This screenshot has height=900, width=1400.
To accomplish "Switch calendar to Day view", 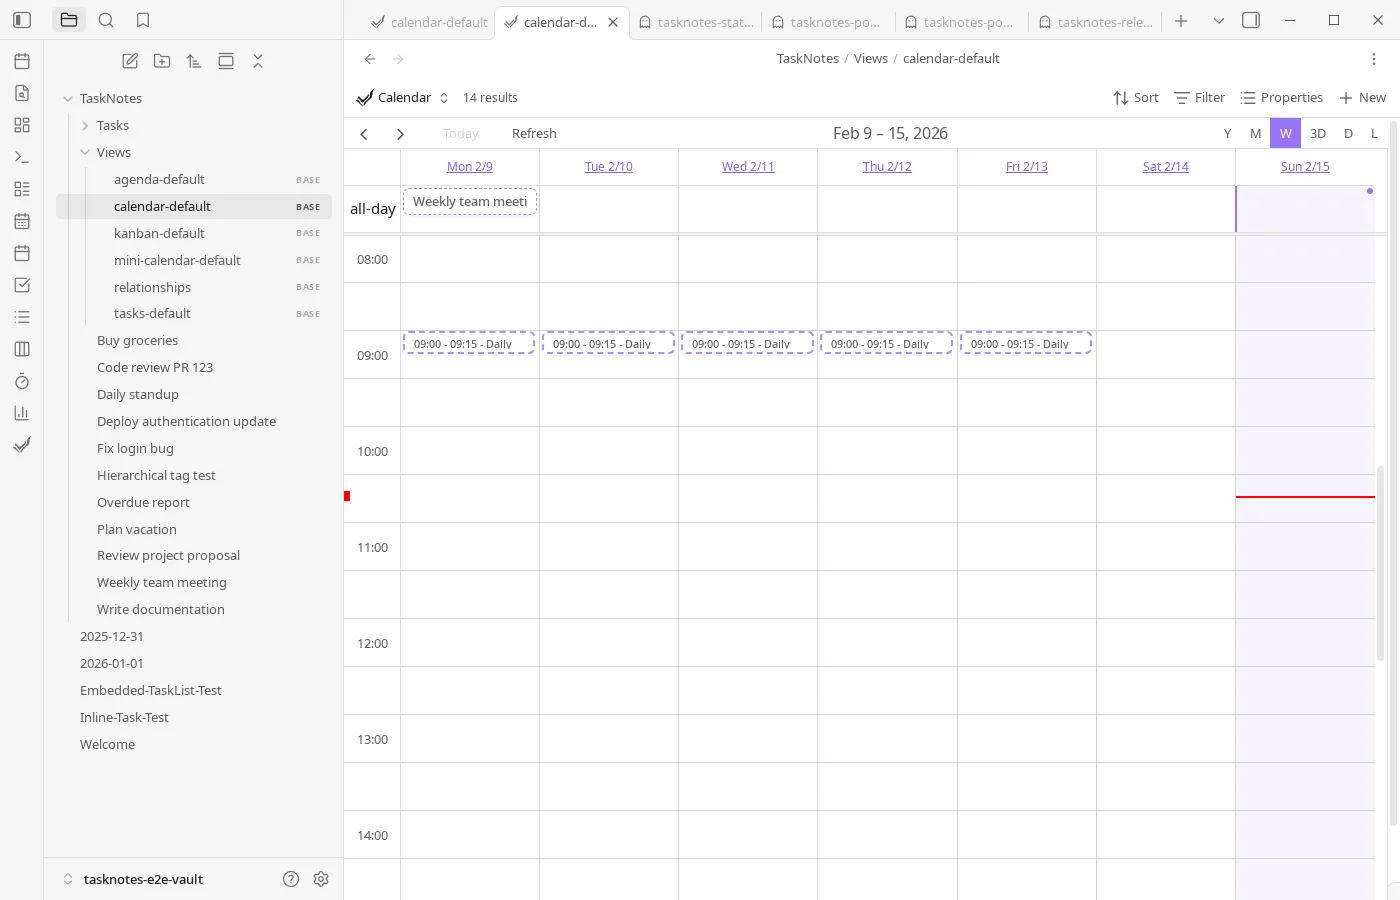I will click(1348, 133).
